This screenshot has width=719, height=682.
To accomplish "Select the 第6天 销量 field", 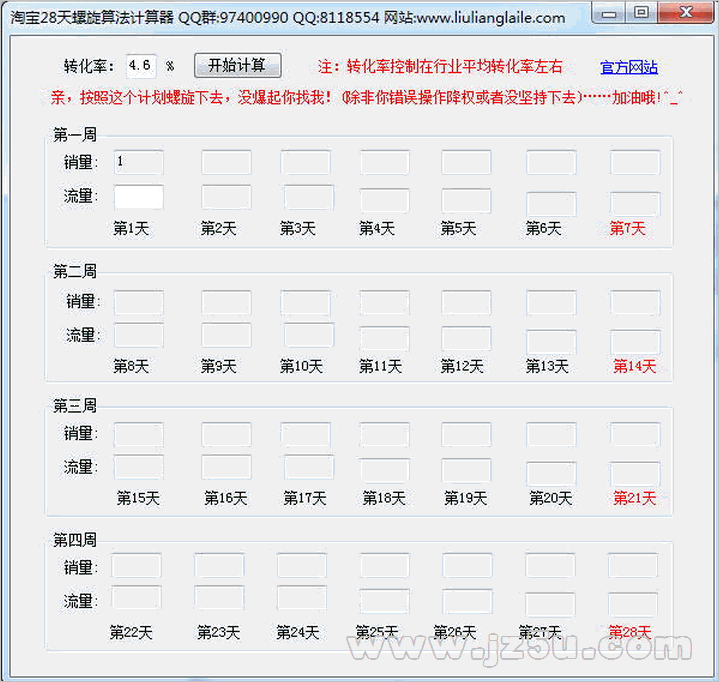I will pyautogui.click(x=551, y=162).
